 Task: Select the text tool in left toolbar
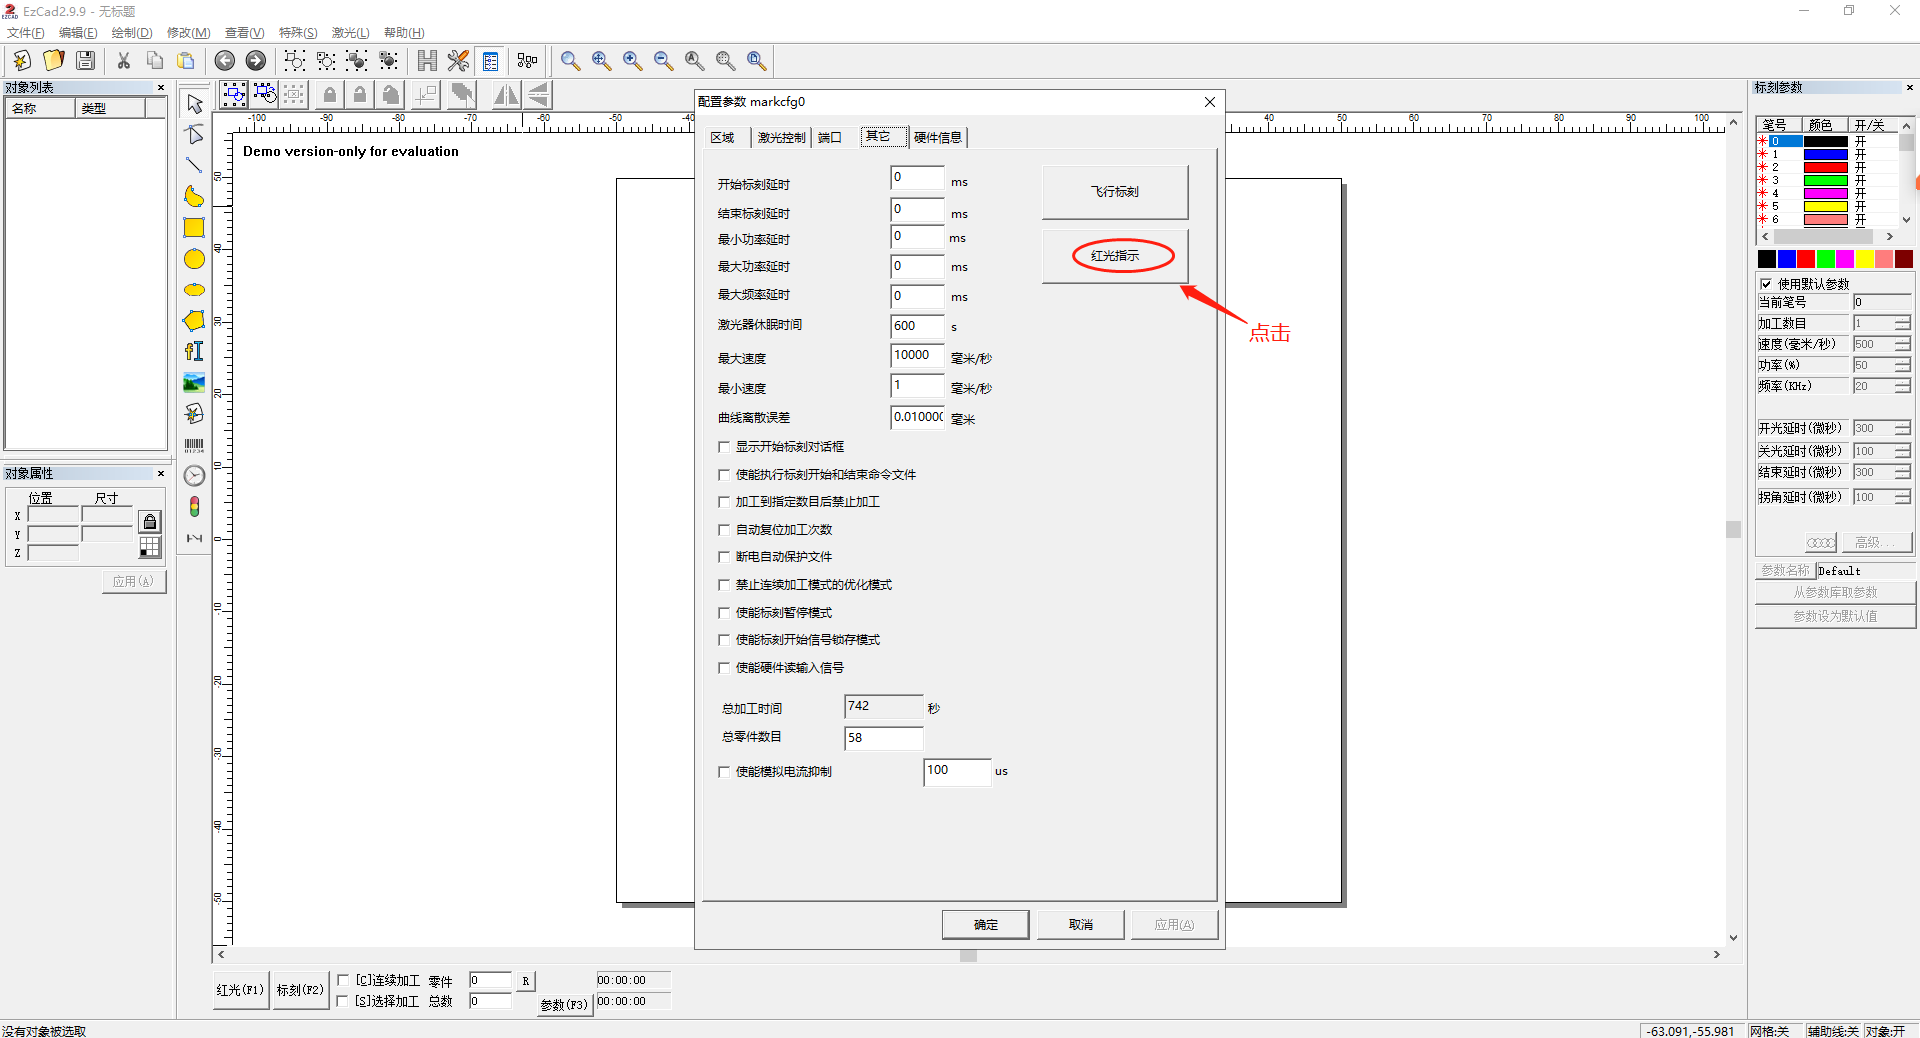click(194, 351)
